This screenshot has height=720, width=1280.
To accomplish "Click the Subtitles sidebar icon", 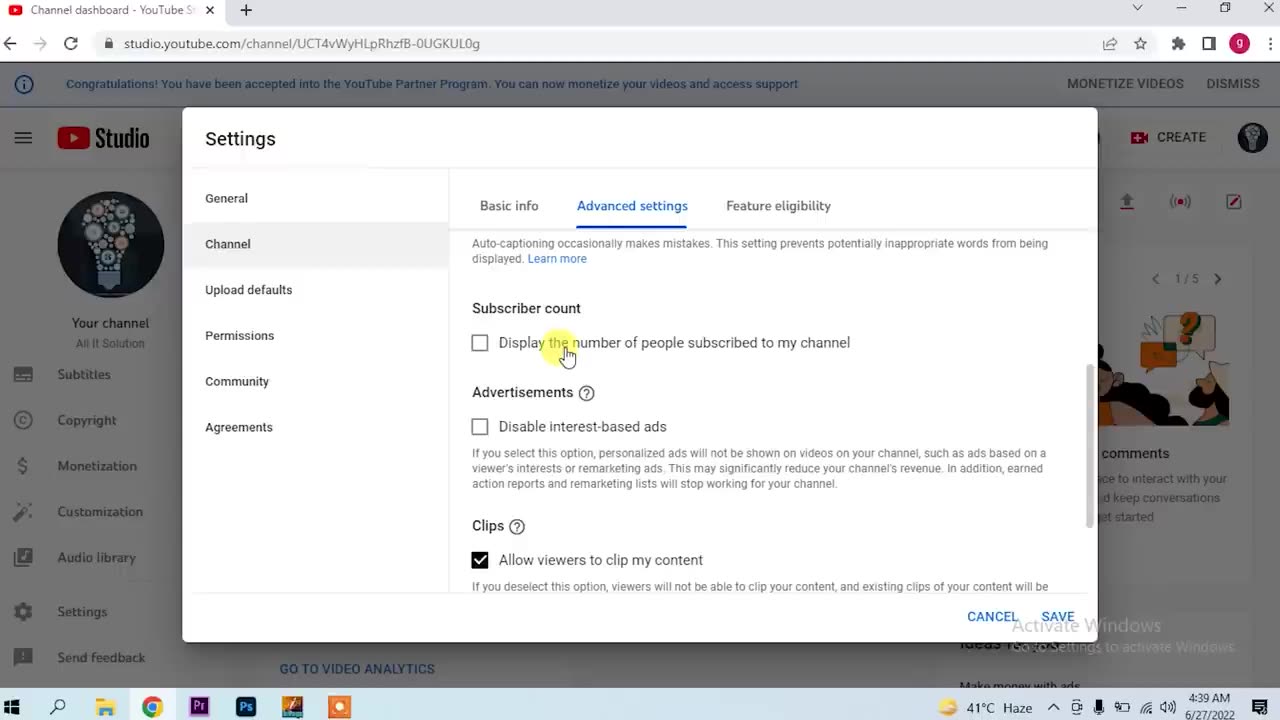I will click(23, 375).
